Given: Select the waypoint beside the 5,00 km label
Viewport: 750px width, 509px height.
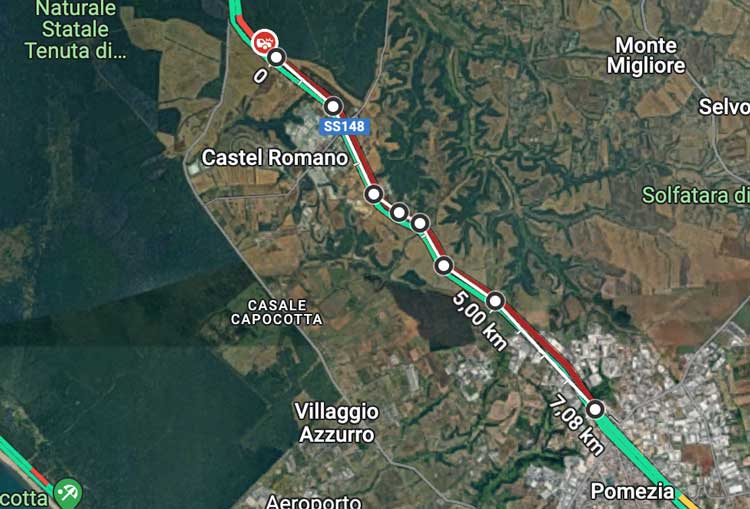Looking at the screenshot, I should click(495, 301).
